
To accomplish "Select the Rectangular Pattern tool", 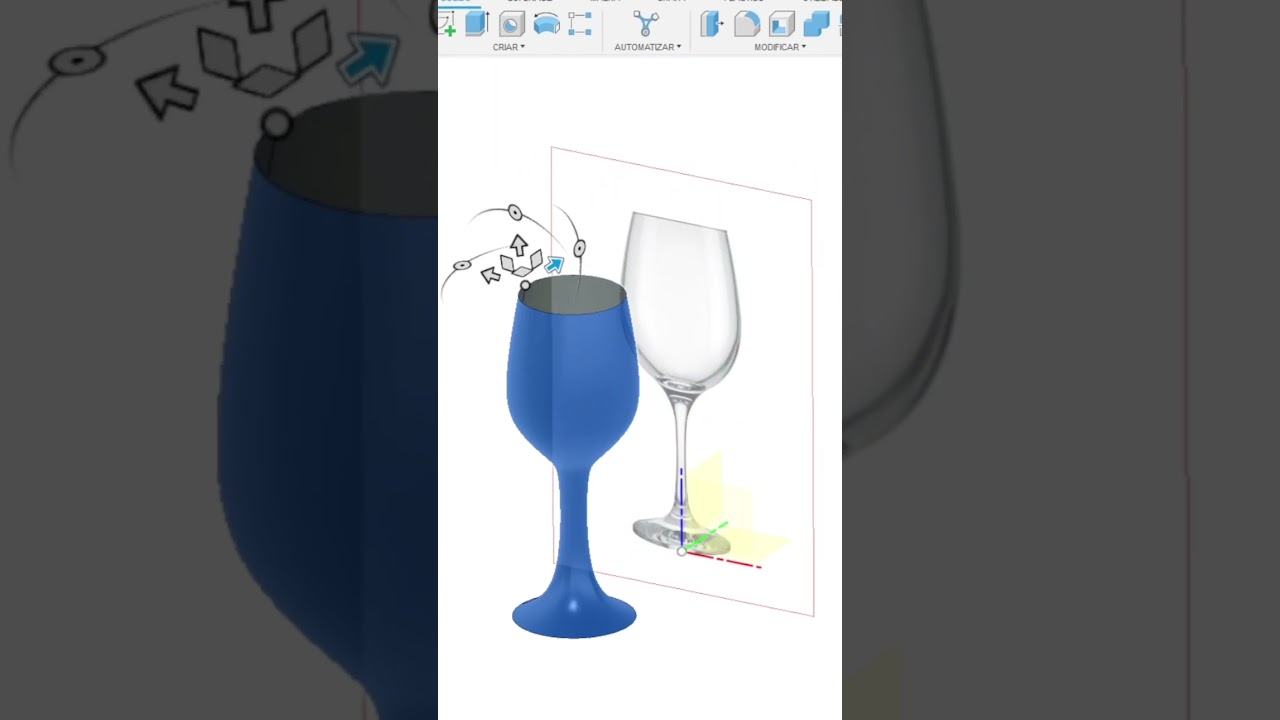I will (x=580, y=24).
